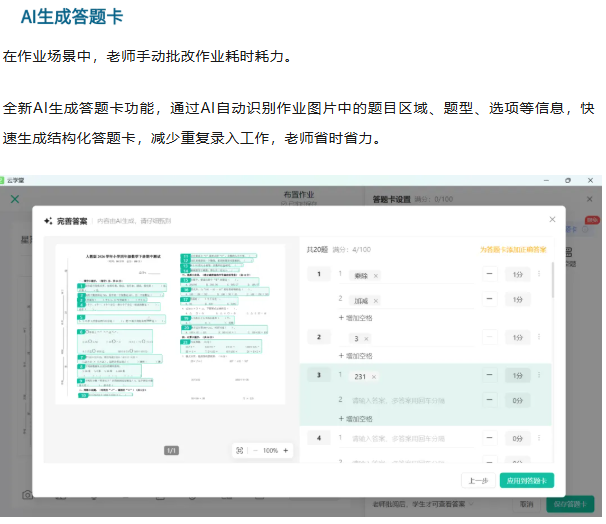Edit score field of question 2
Image resolution: width=606 pixels, height=524 pixels.
(517, 337)
